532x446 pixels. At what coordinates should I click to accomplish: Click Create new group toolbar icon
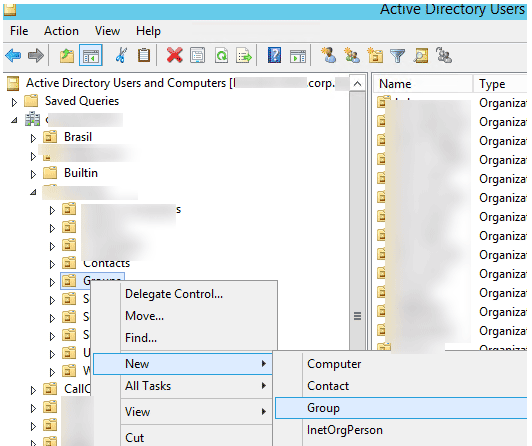(x=352, y=55)
